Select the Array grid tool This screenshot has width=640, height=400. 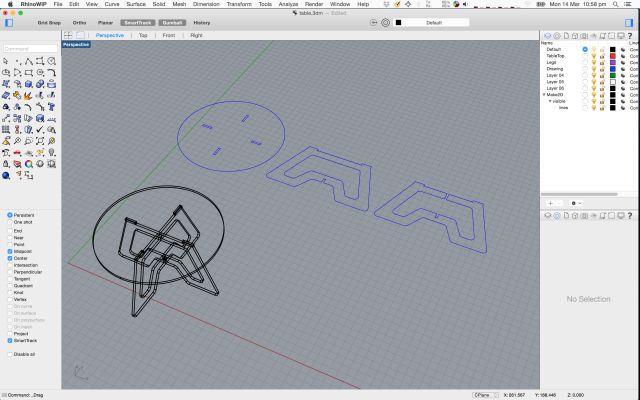pos(6,130)
